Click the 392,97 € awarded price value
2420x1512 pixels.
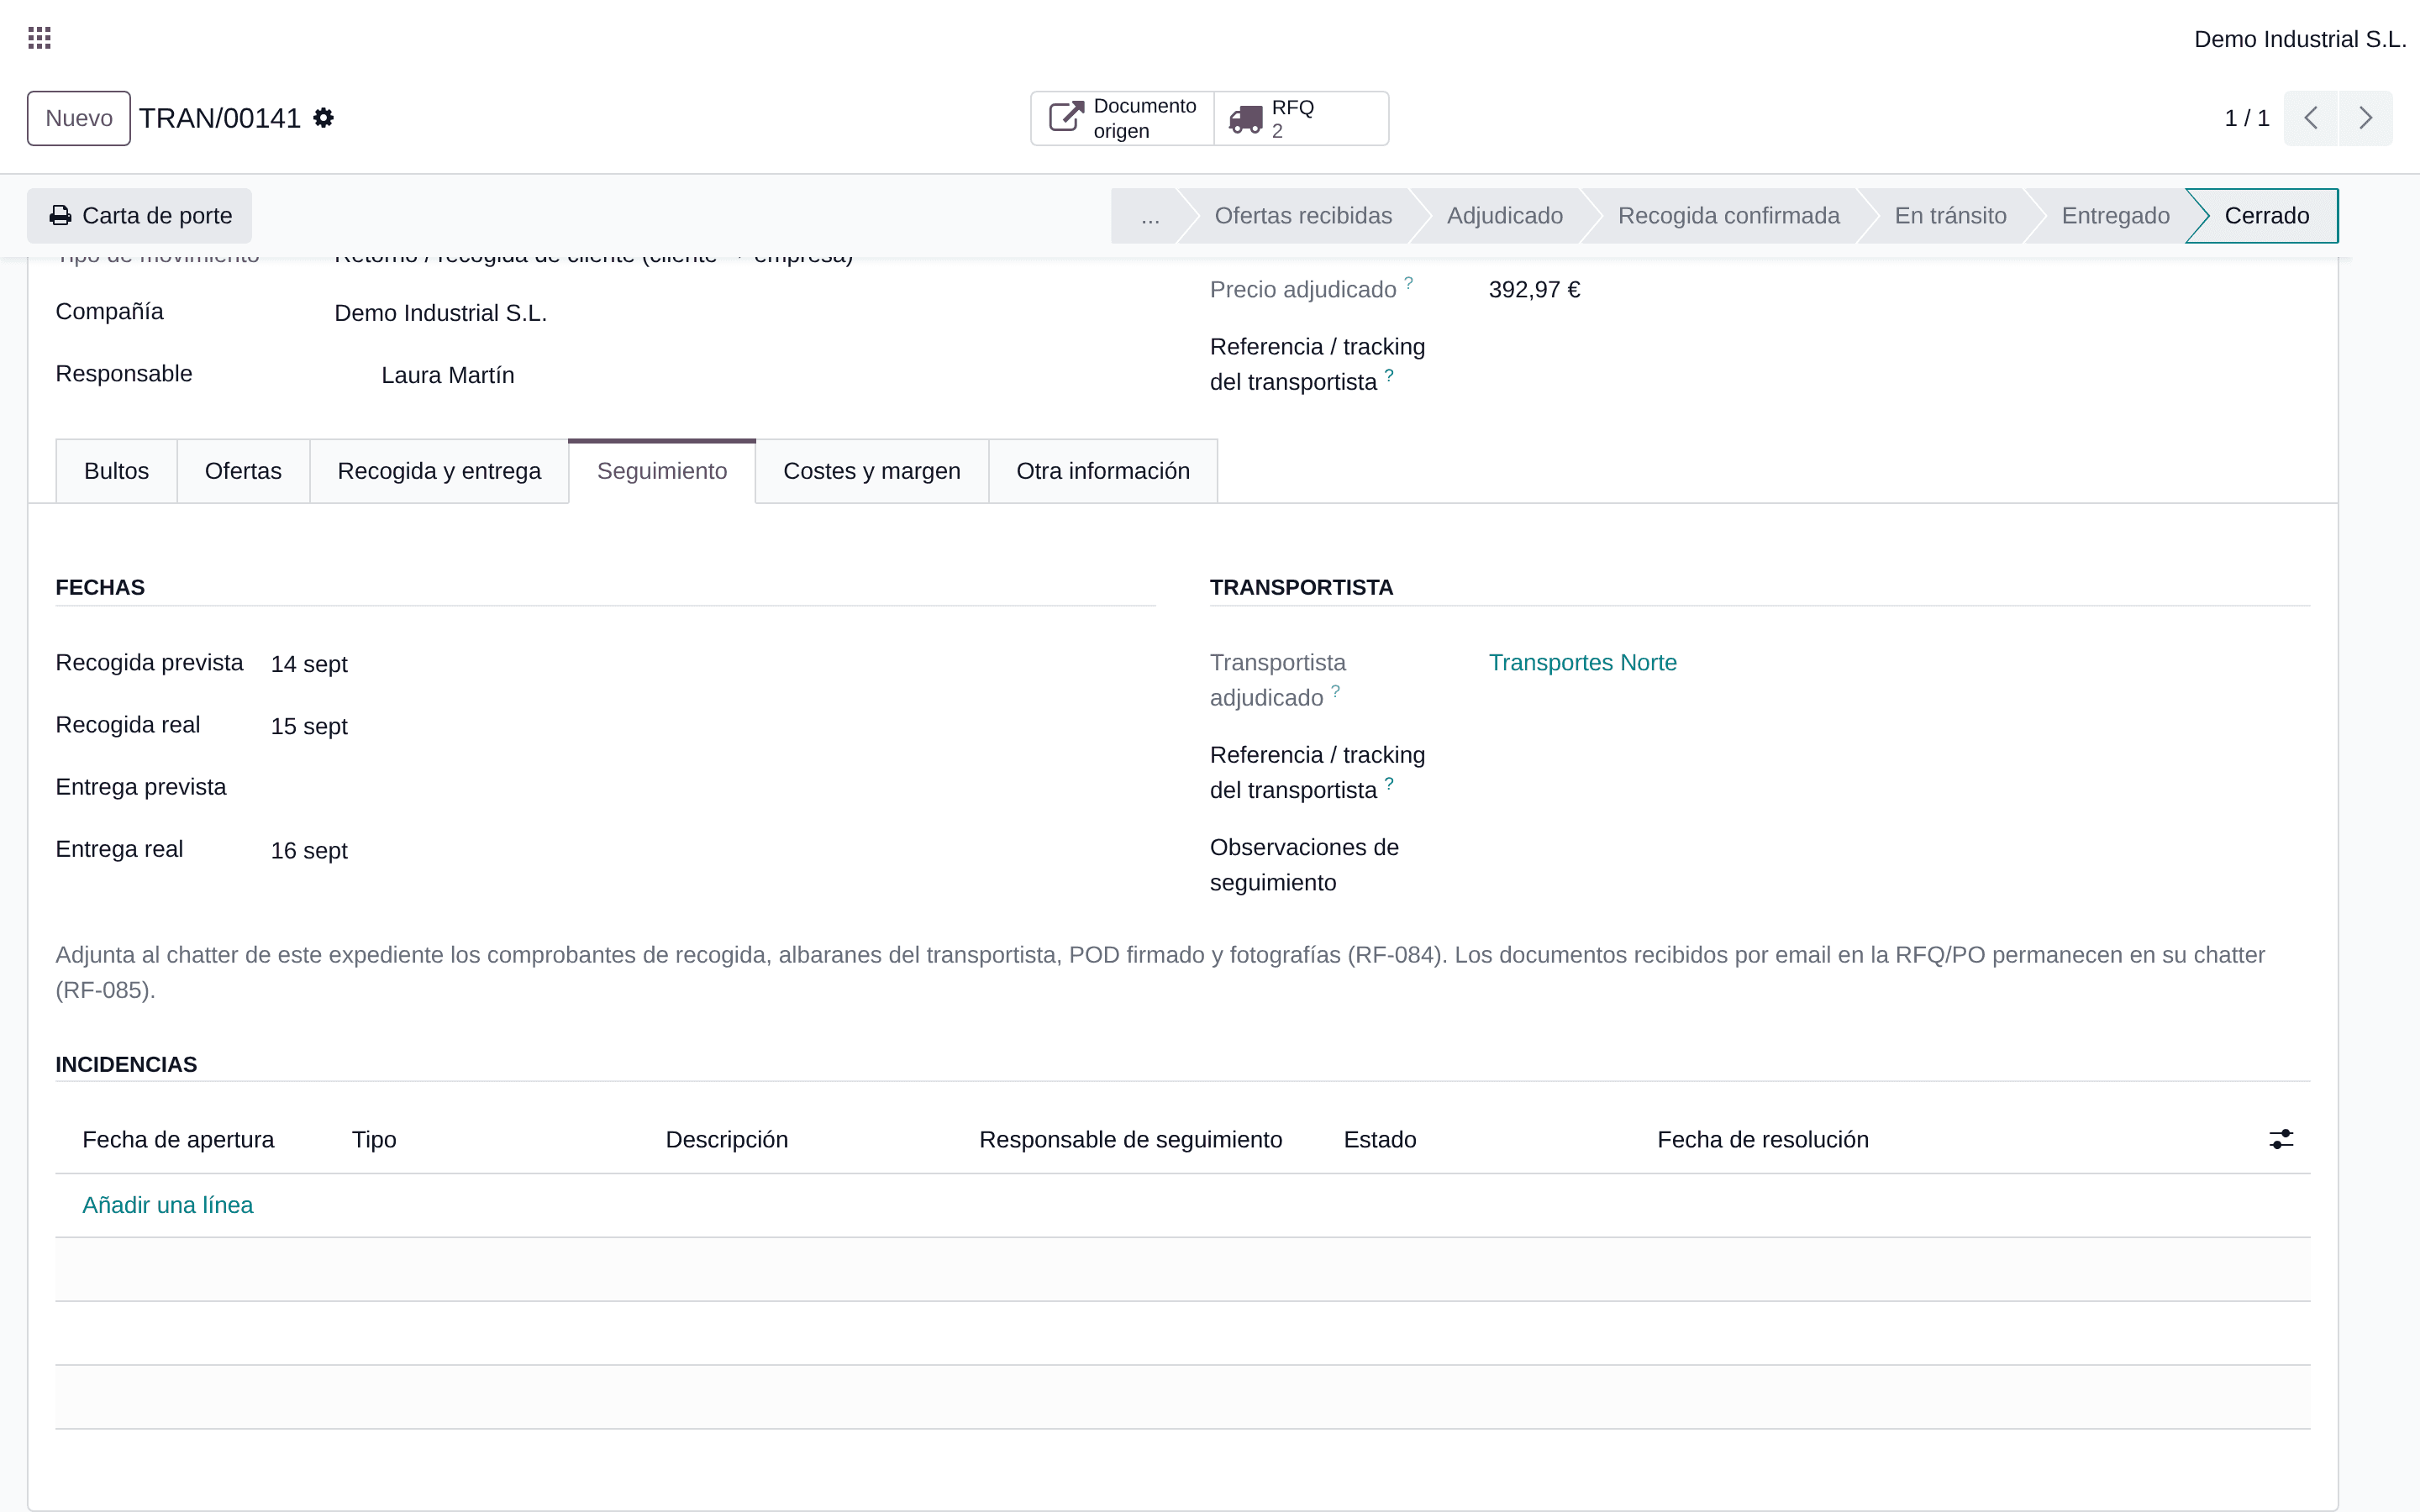[1534, 290]
